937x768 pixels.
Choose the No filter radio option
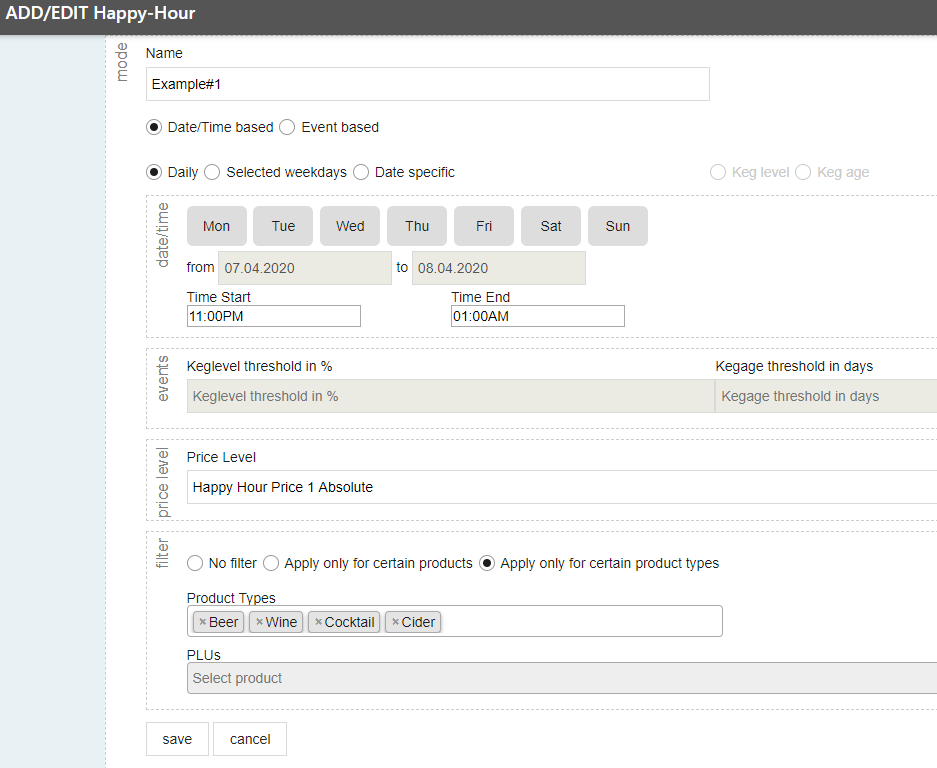pos(195,563)
